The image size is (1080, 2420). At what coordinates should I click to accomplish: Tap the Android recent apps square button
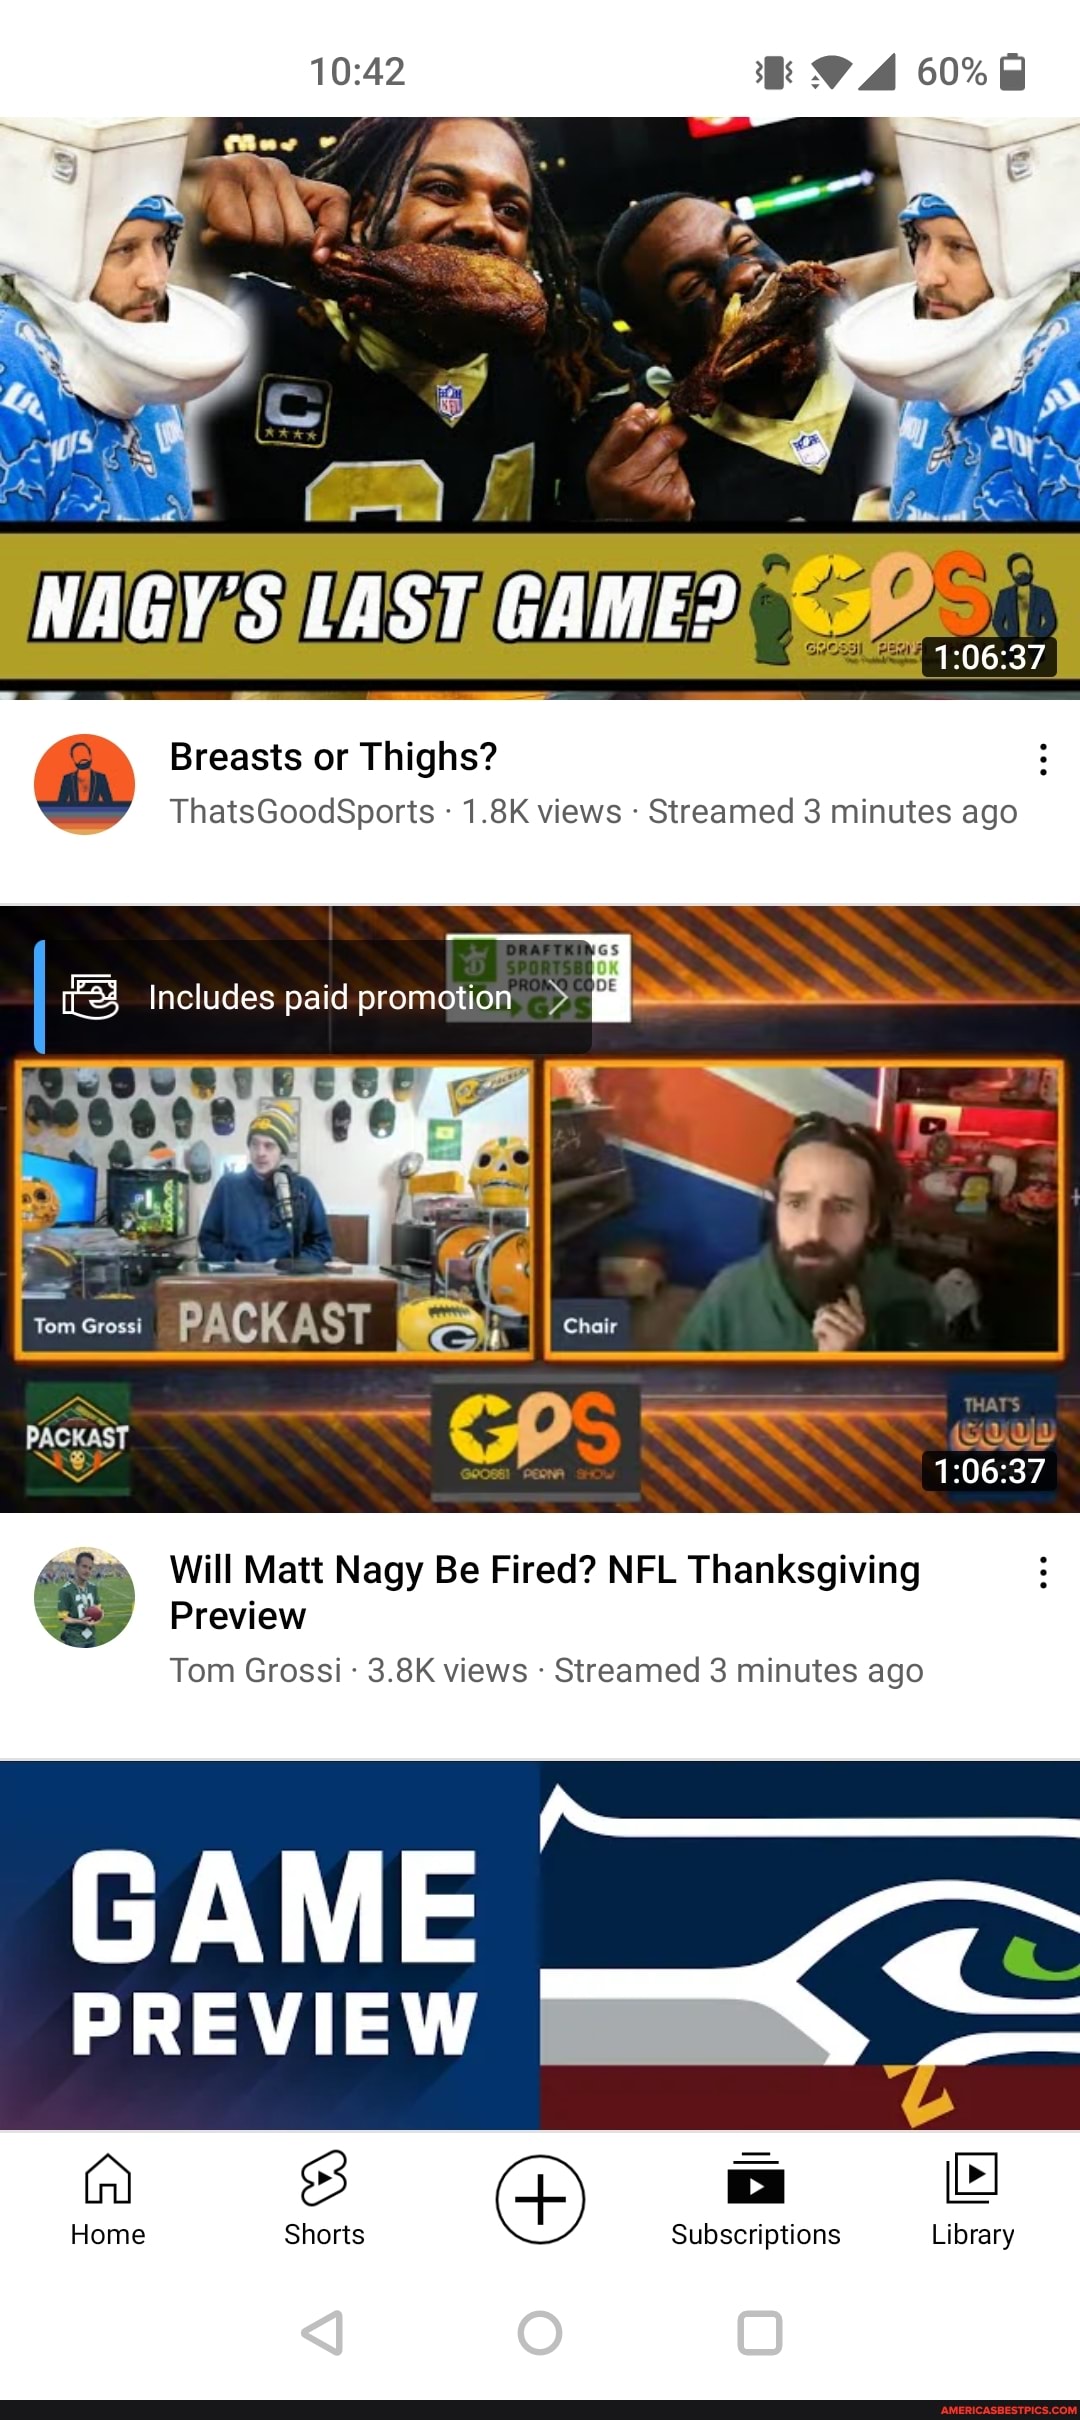click(760, 2333)
